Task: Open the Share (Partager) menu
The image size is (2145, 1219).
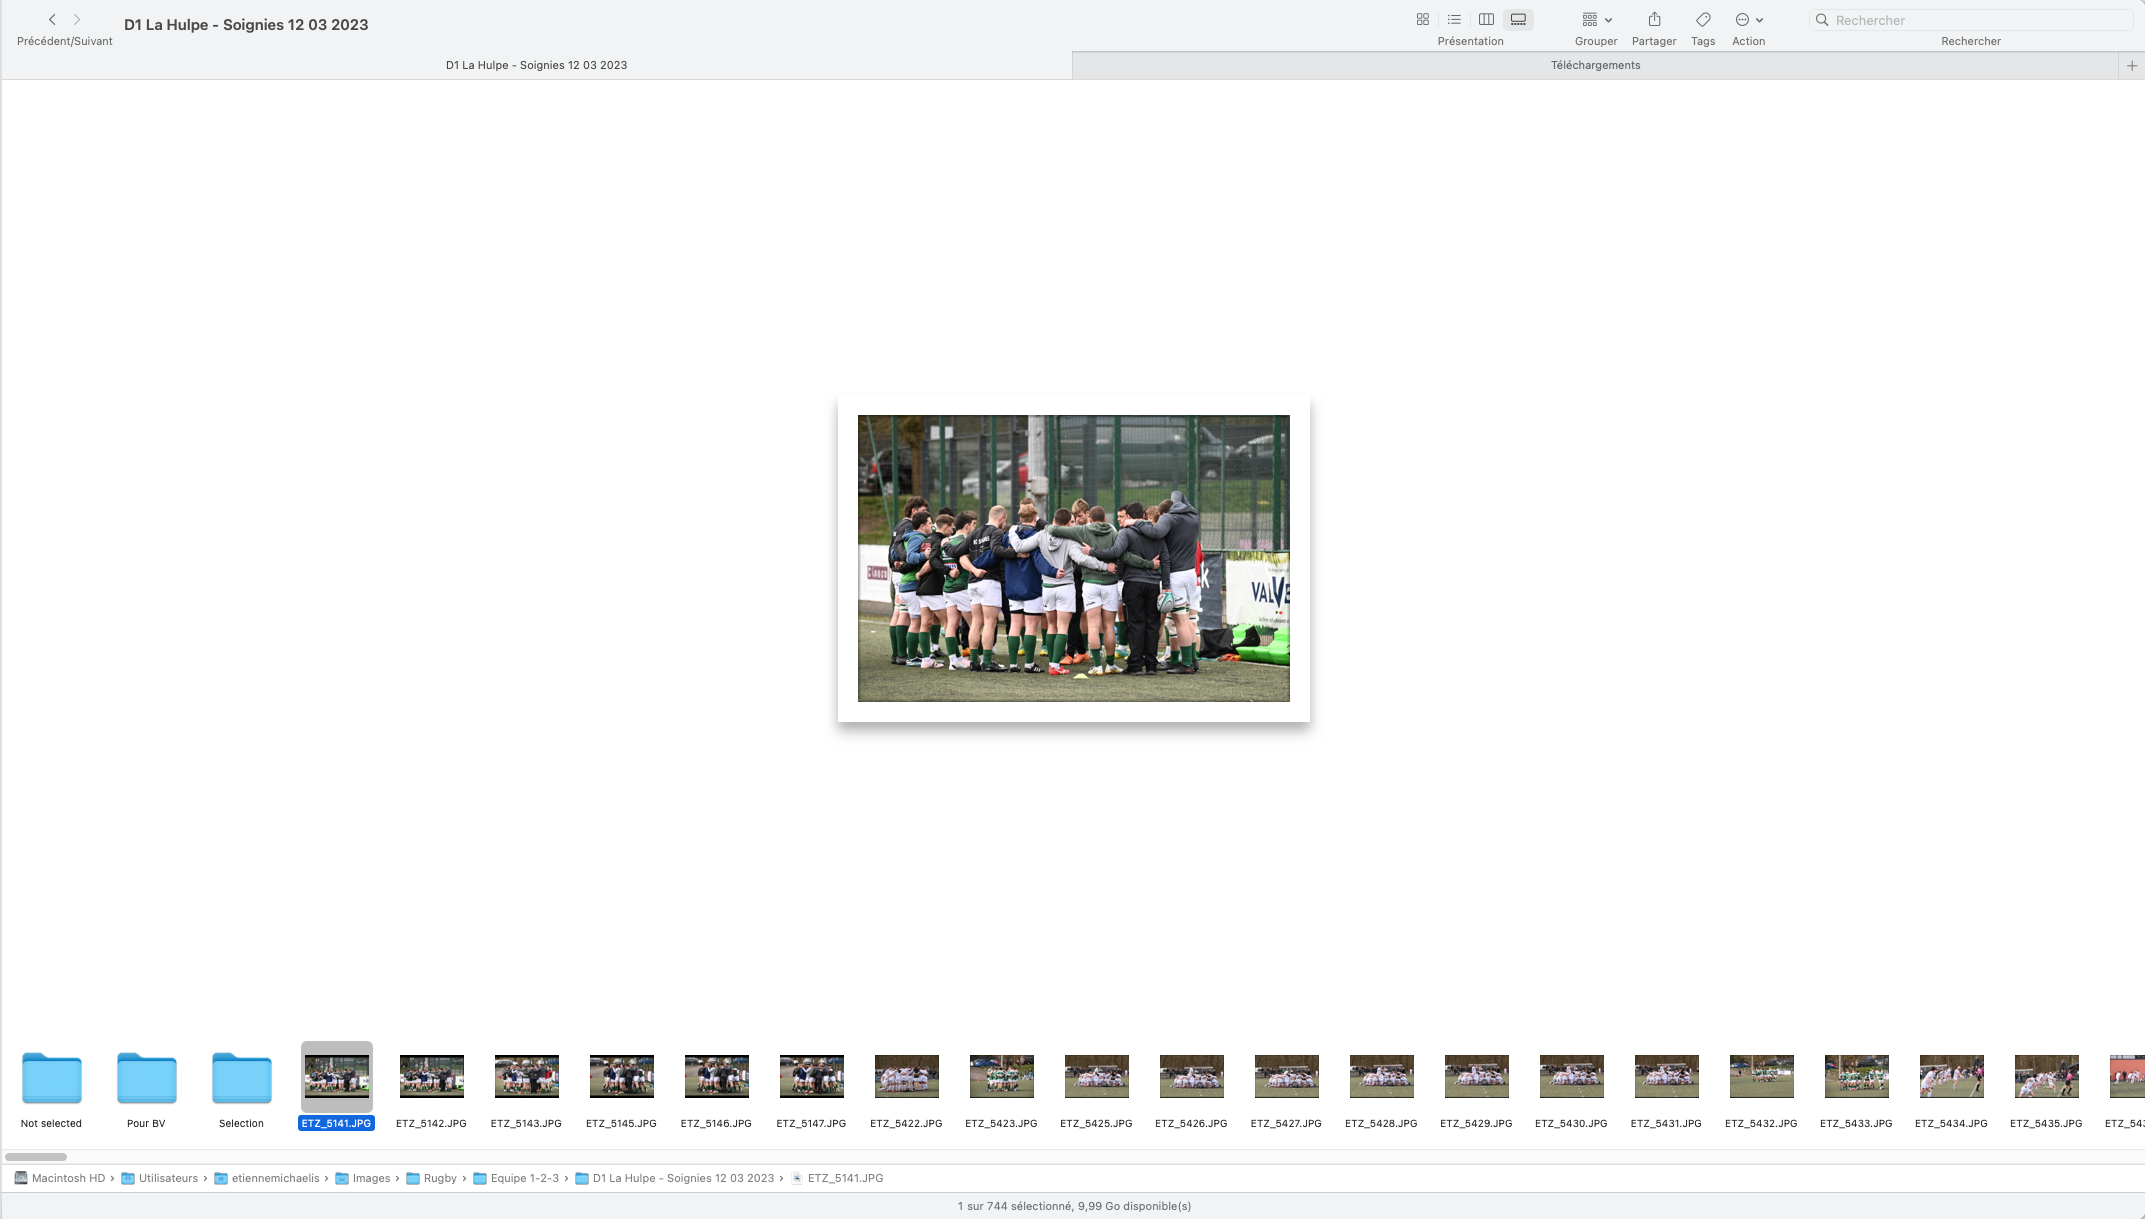Action: pos(1654,20)
